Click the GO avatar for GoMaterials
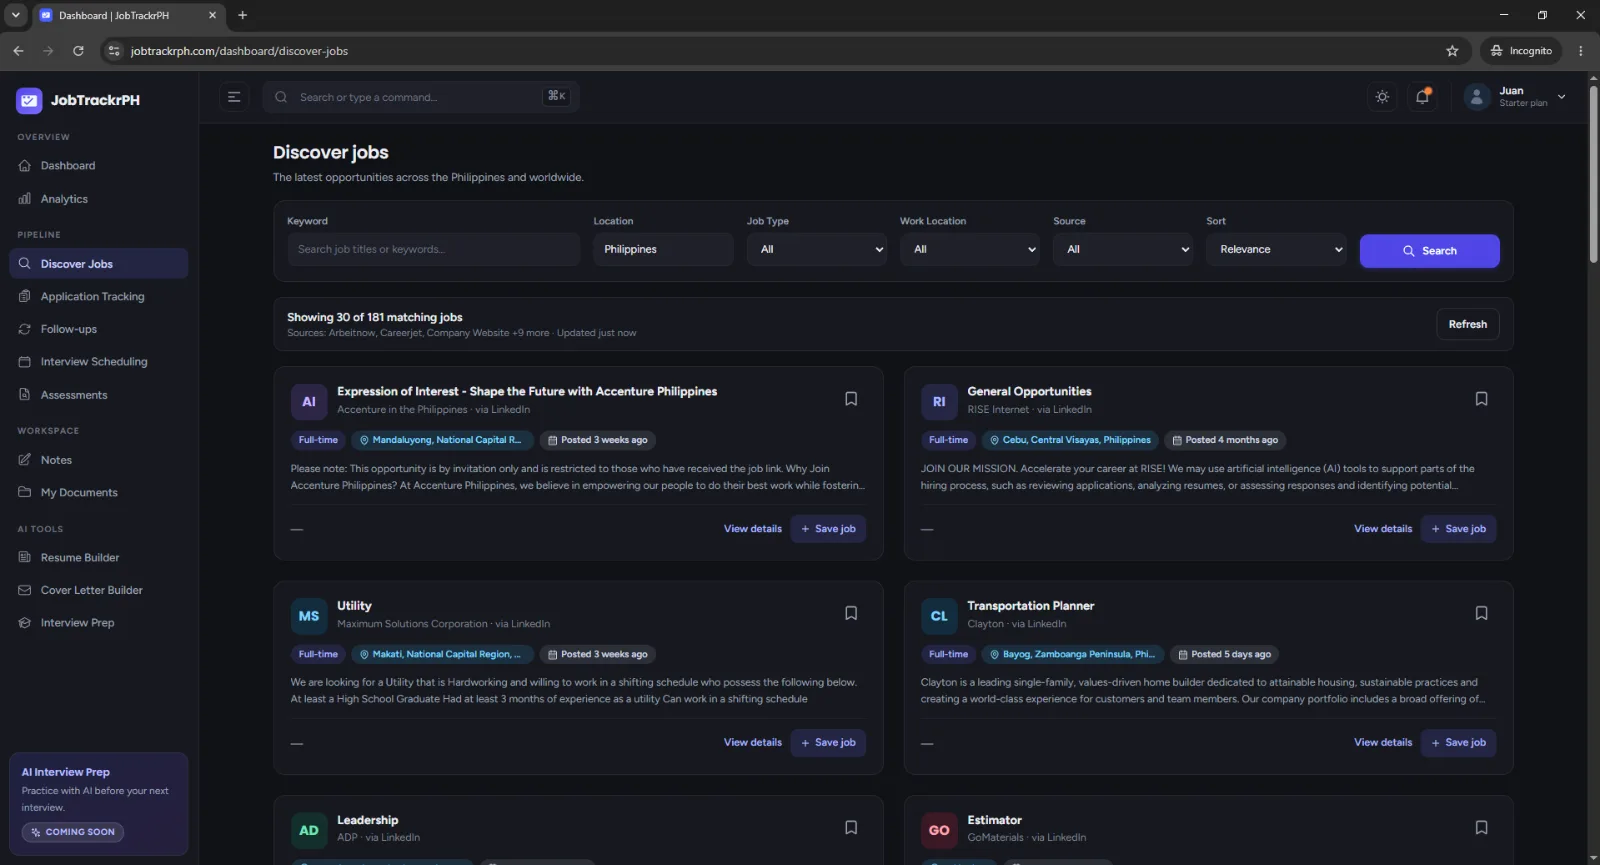This screenshot has width=1600, height=865. coord(939,830)
